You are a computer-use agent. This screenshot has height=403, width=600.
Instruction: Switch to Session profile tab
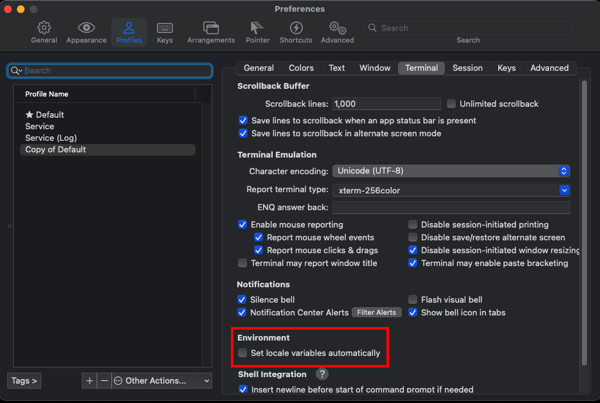click(x=467, y=68)
